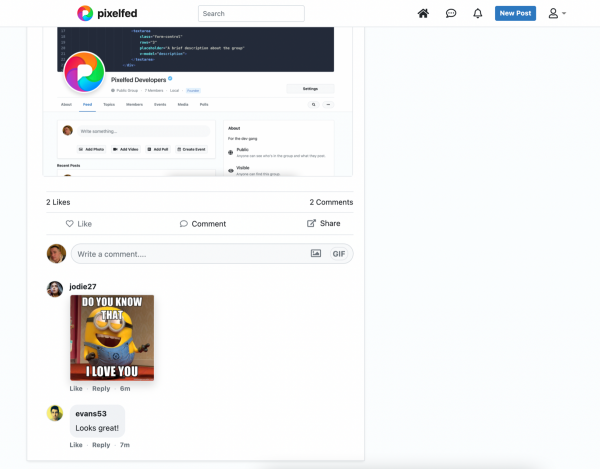Reply to evans53's comment
The height and width of the screenshot is (469, 600).
(101, 445)
